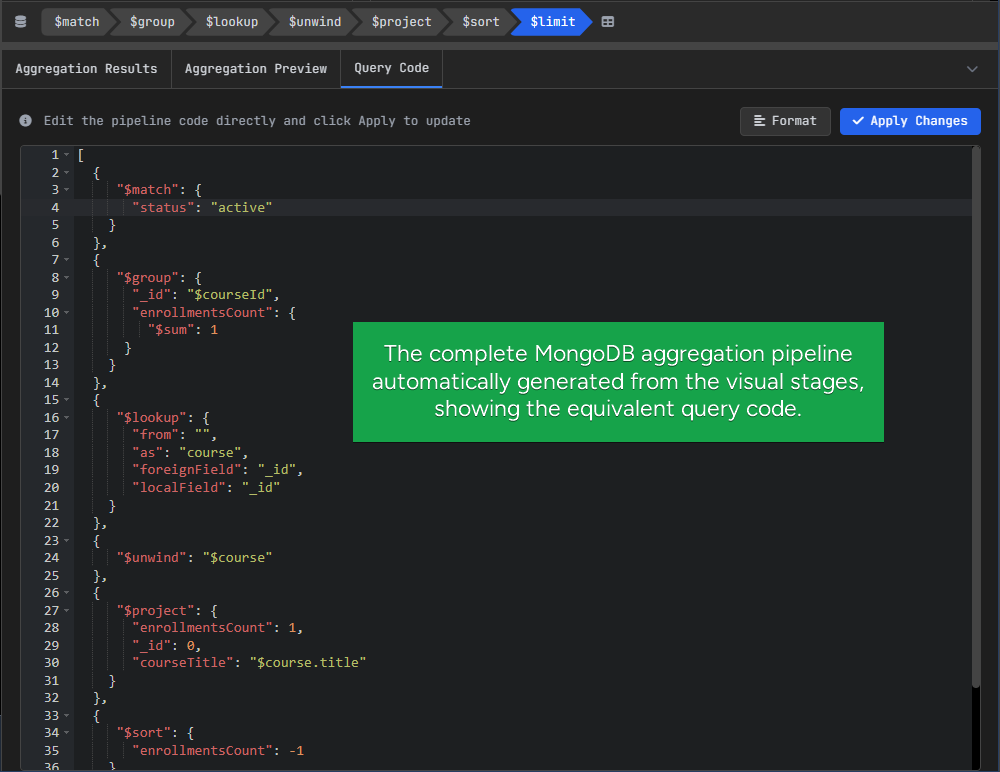Click line number 5 in the gutter
This screenshot has height=772, width=1000.
(55, 225)
